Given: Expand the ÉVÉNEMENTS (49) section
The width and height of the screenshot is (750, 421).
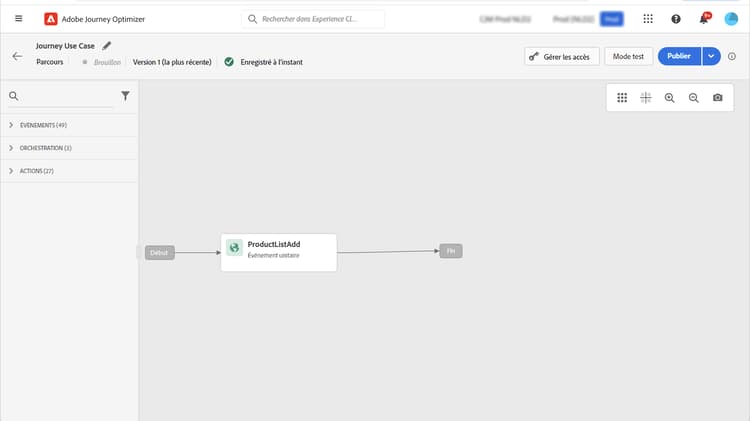Looking at the screenshot, I should click(x=68, y=125).
